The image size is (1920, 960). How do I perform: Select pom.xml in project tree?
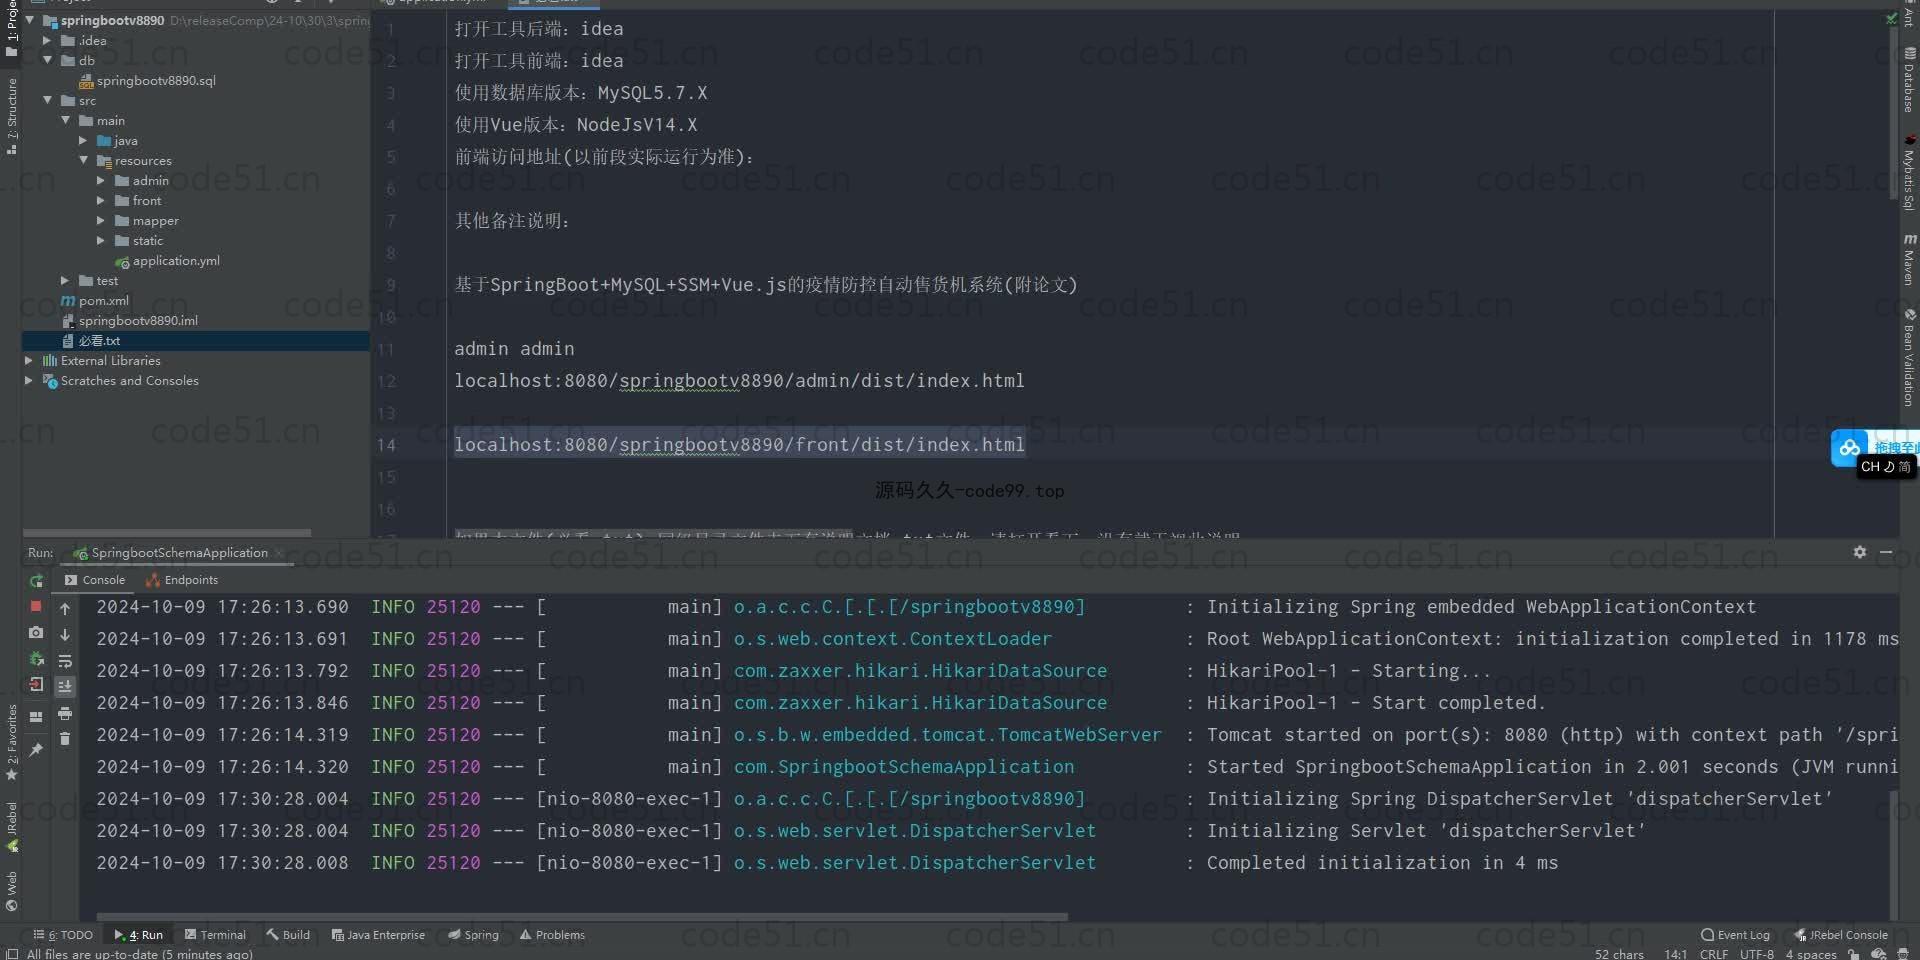point(95,301)
